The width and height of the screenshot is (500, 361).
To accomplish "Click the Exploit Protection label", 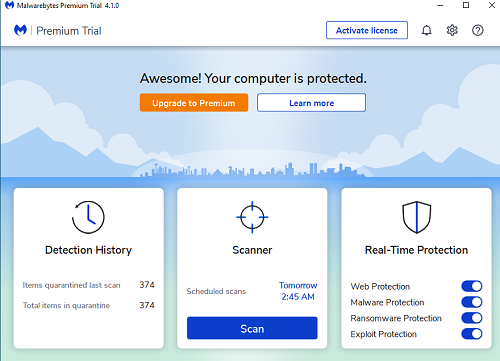I will tap(383, 334).
